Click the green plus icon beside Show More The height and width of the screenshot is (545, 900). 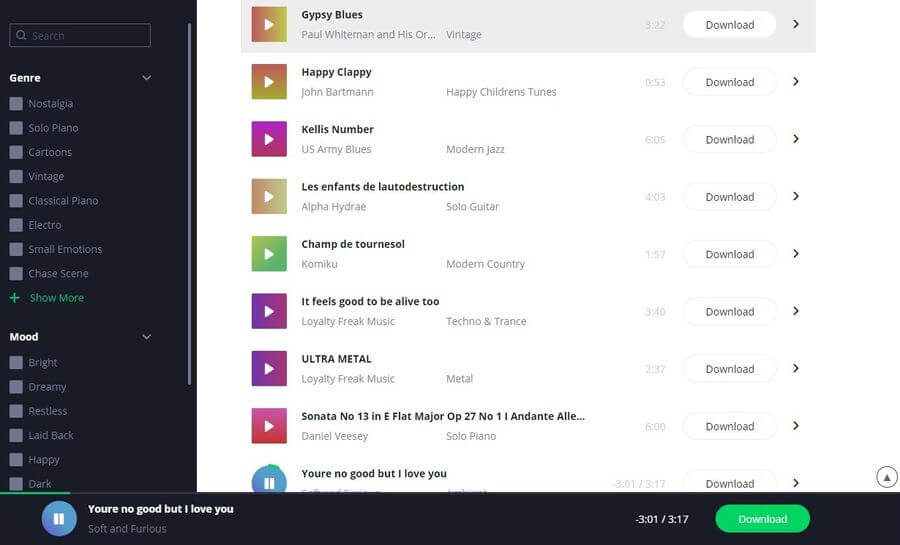pos(14,298)
